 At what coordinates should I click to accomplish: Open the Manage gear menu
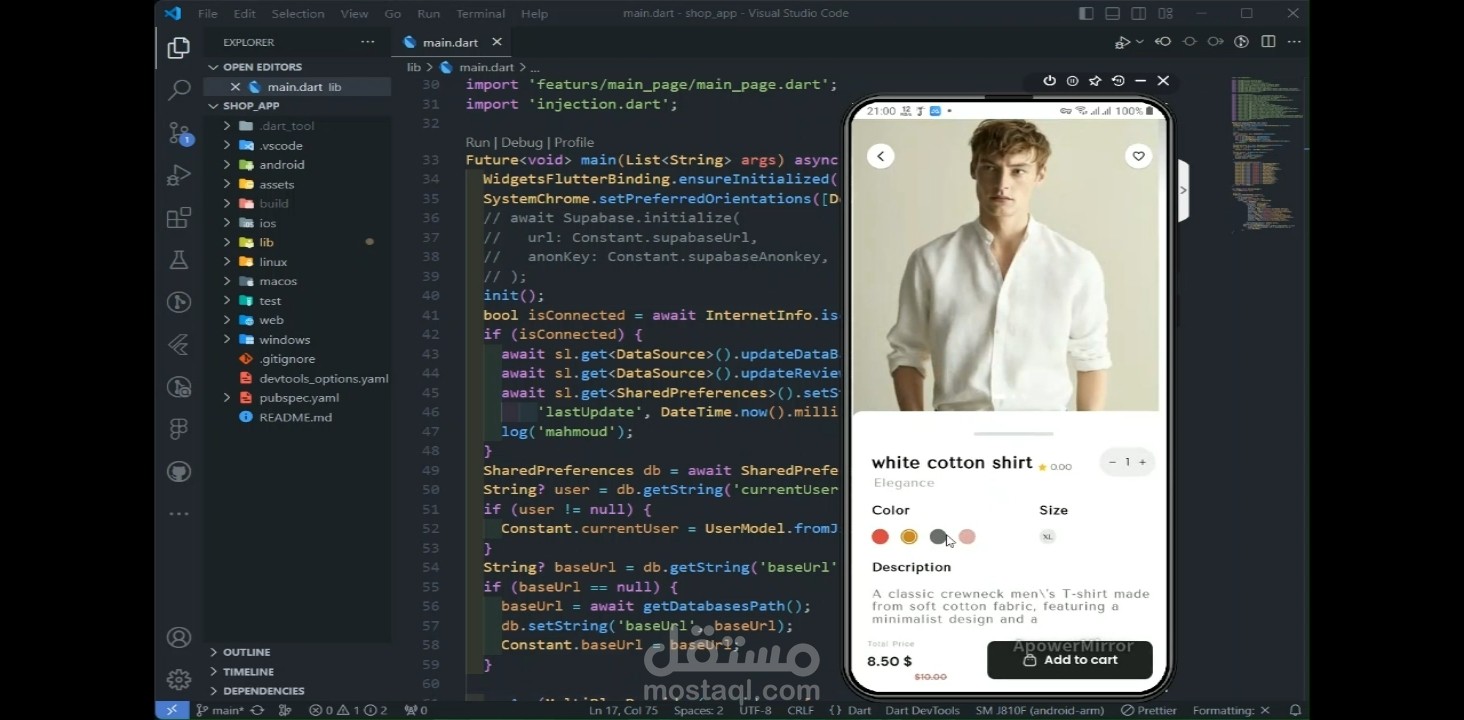pyautogui.click(x=179, y=680)
